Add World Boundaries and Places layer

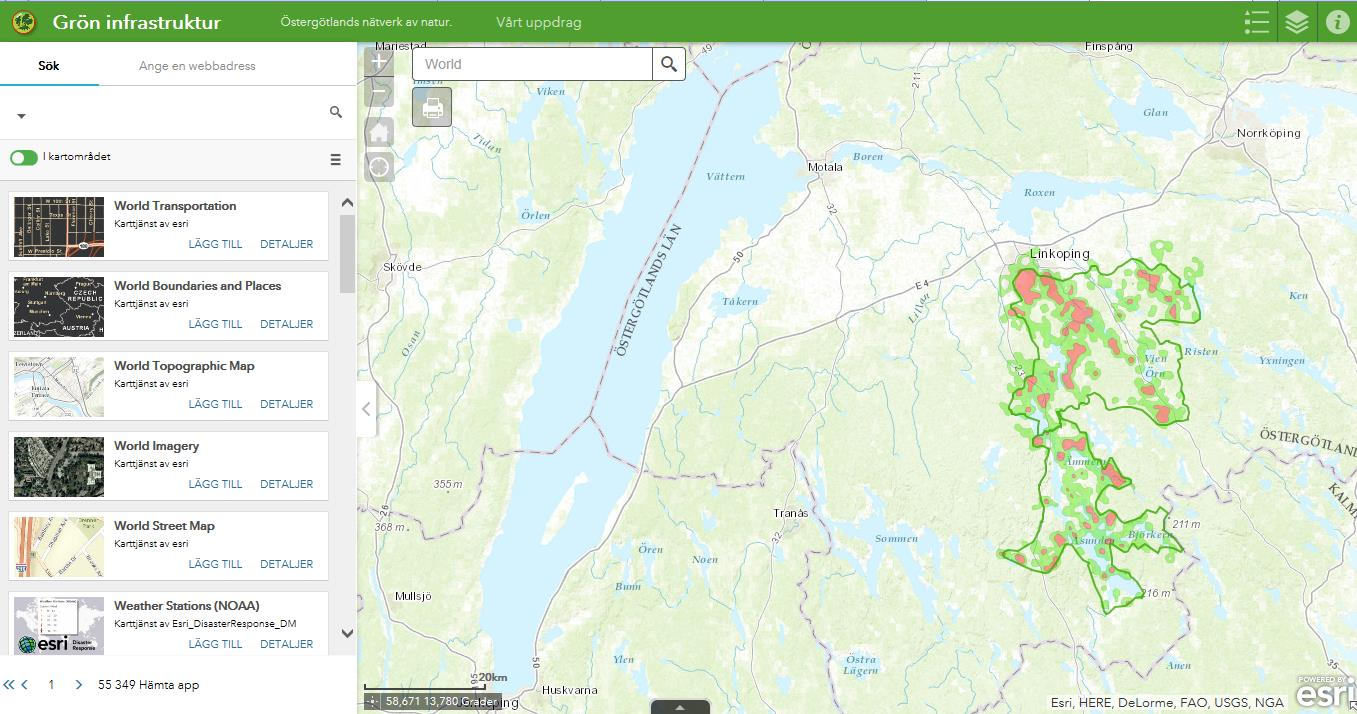tap(215, 324)
